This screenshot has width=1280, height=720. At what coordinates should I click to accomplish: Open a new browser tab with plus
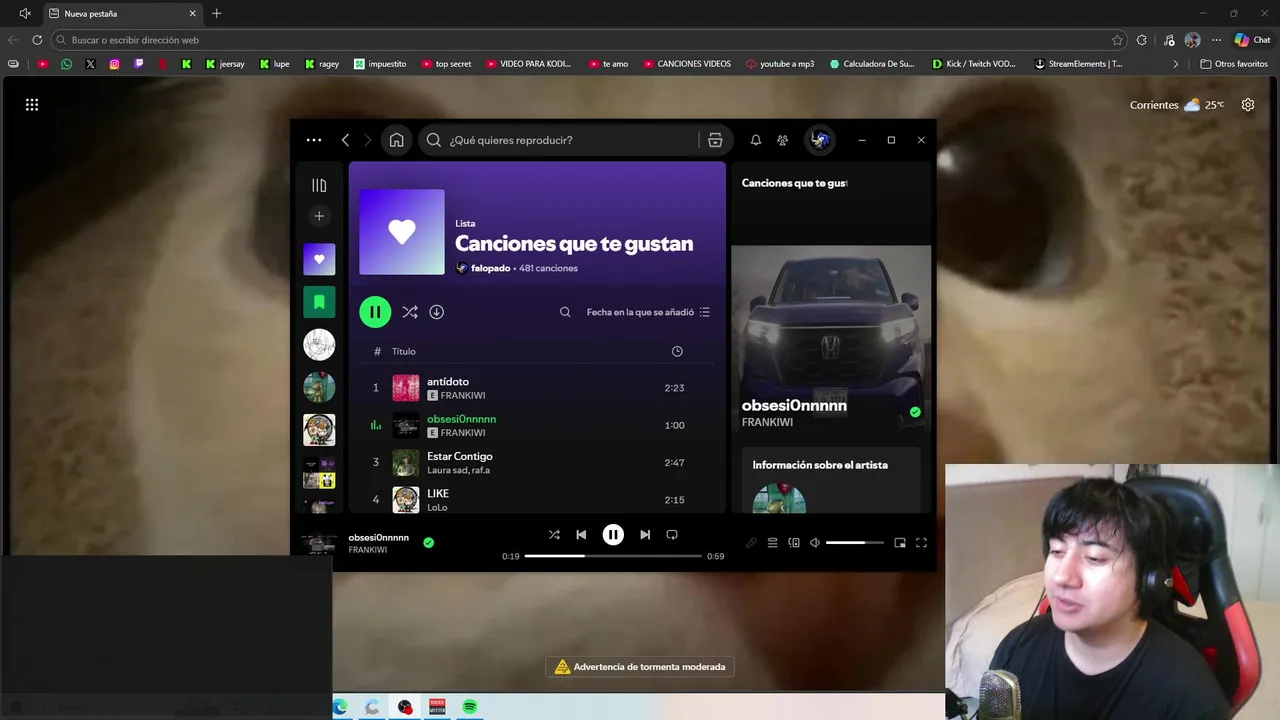click(216, 14)
